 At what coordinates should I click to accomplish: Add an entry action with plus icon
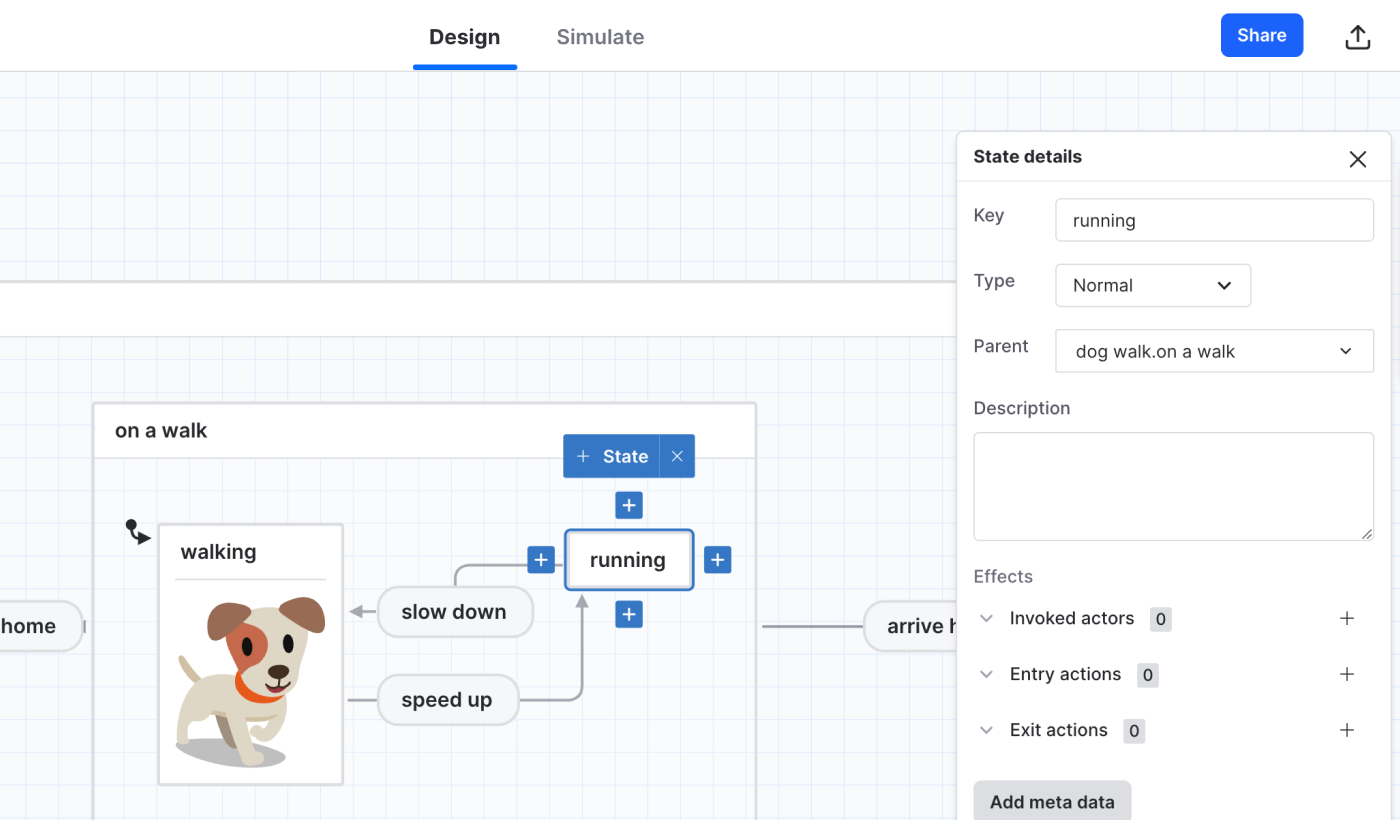(1347, 674)
